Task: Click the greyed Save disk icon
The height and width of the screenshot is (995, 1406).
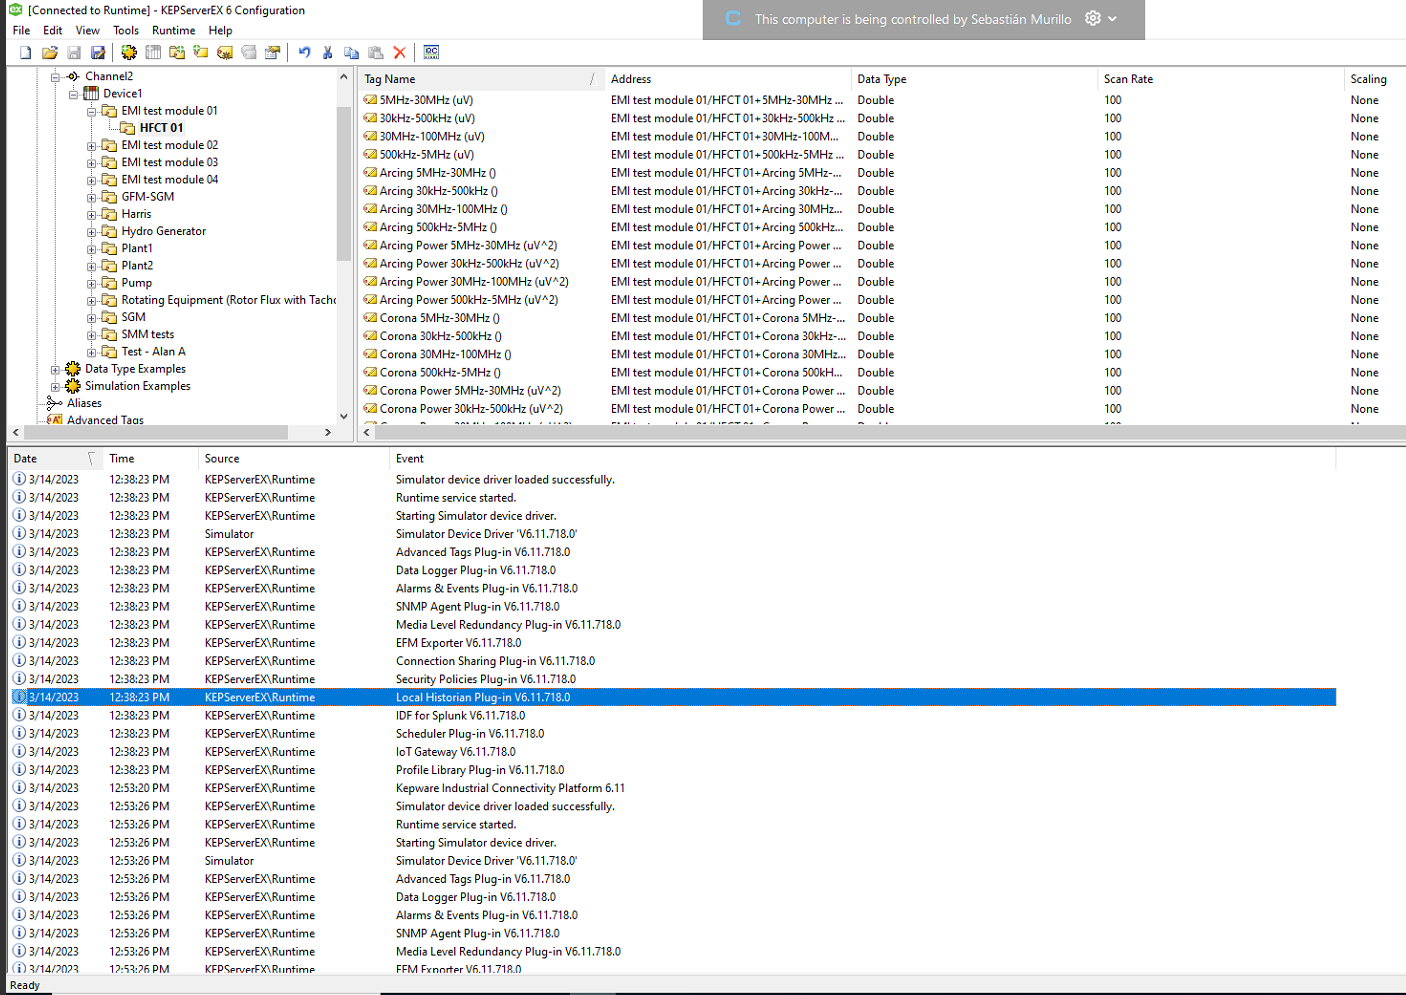Action: (x=74, y=52)
